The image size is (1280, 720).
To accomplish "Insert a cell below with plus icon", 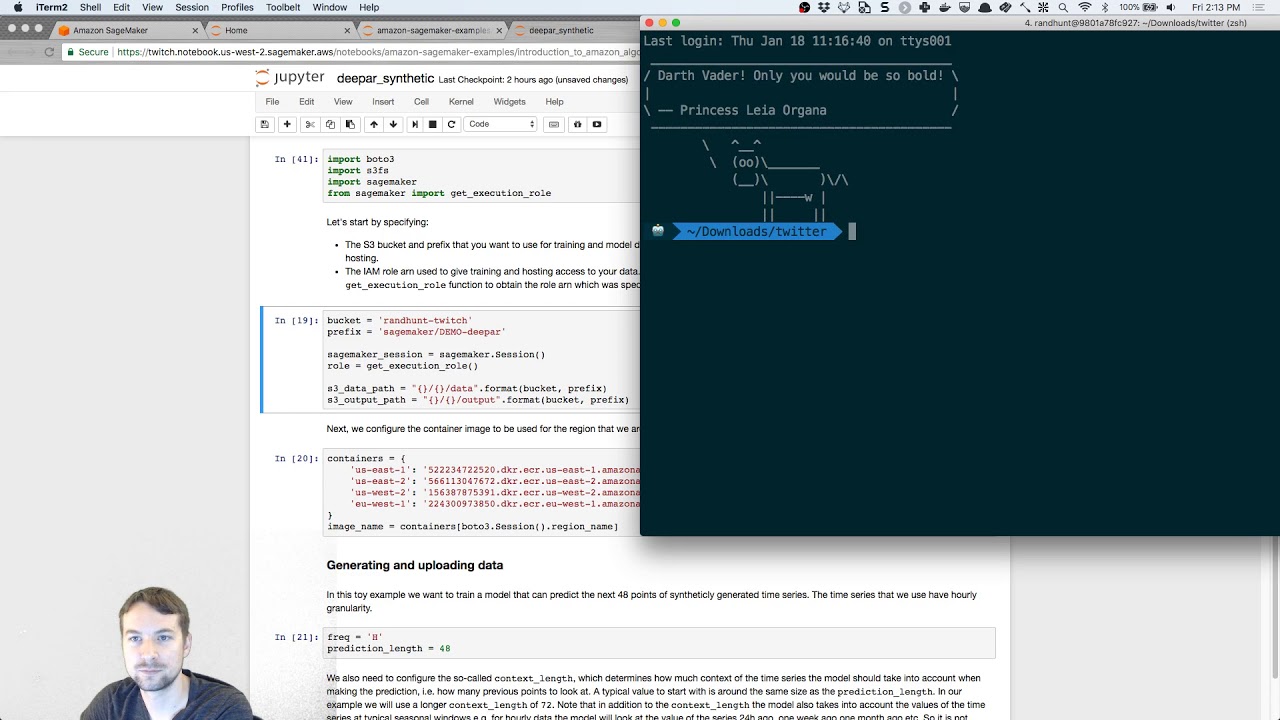I will [287, 124].
